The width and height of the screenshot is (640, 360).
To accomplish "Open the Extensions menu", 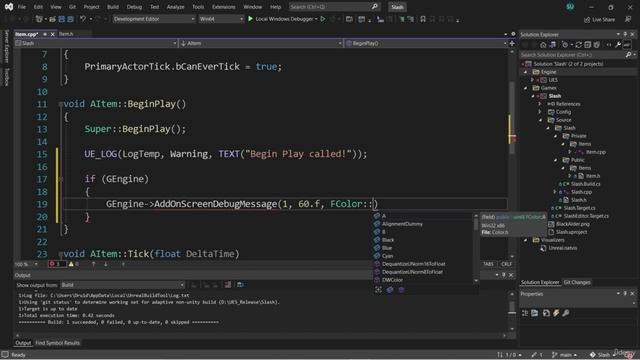I will (x=223, y=7).
